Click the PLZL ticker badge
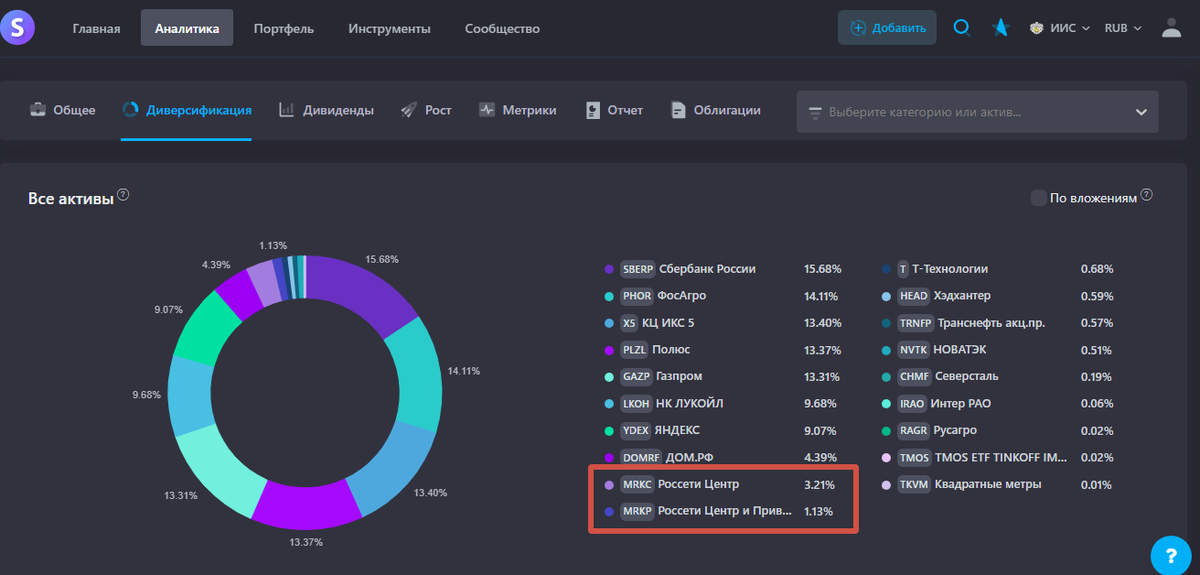 [634, 350]
